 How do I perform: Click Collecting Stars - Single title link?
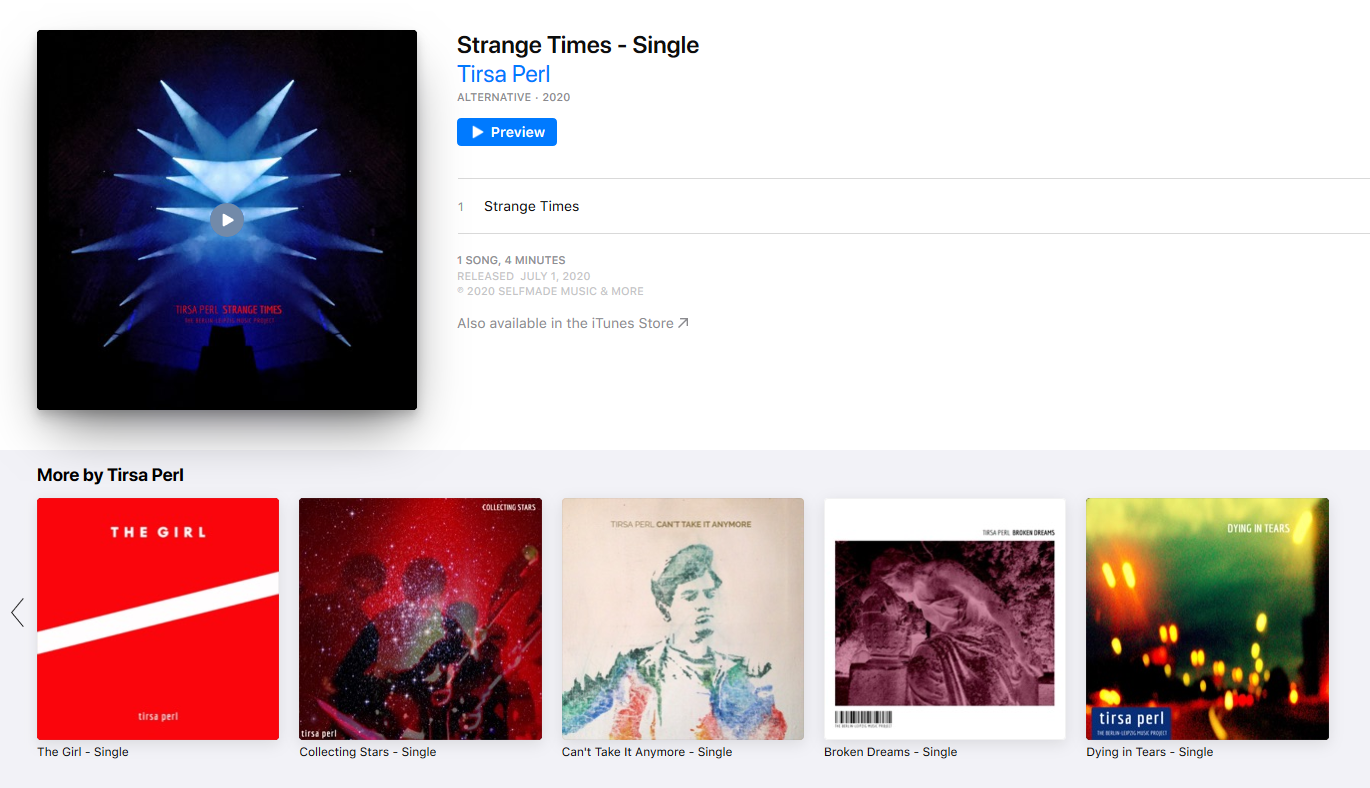tap(368, 752)
